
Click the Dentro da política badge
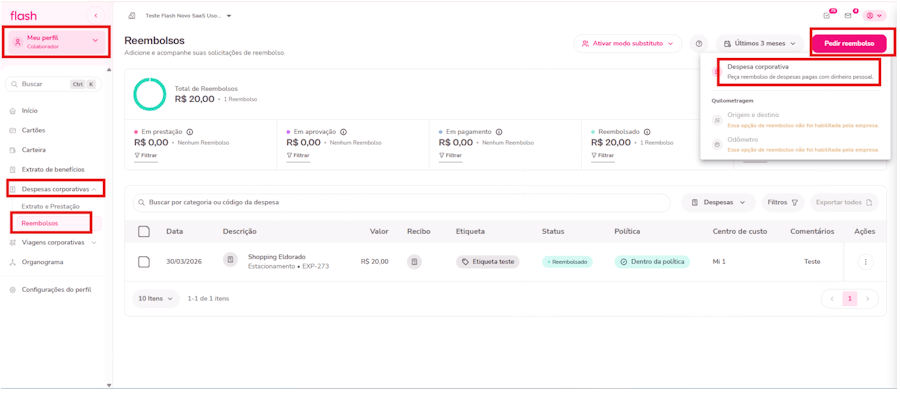652,262
